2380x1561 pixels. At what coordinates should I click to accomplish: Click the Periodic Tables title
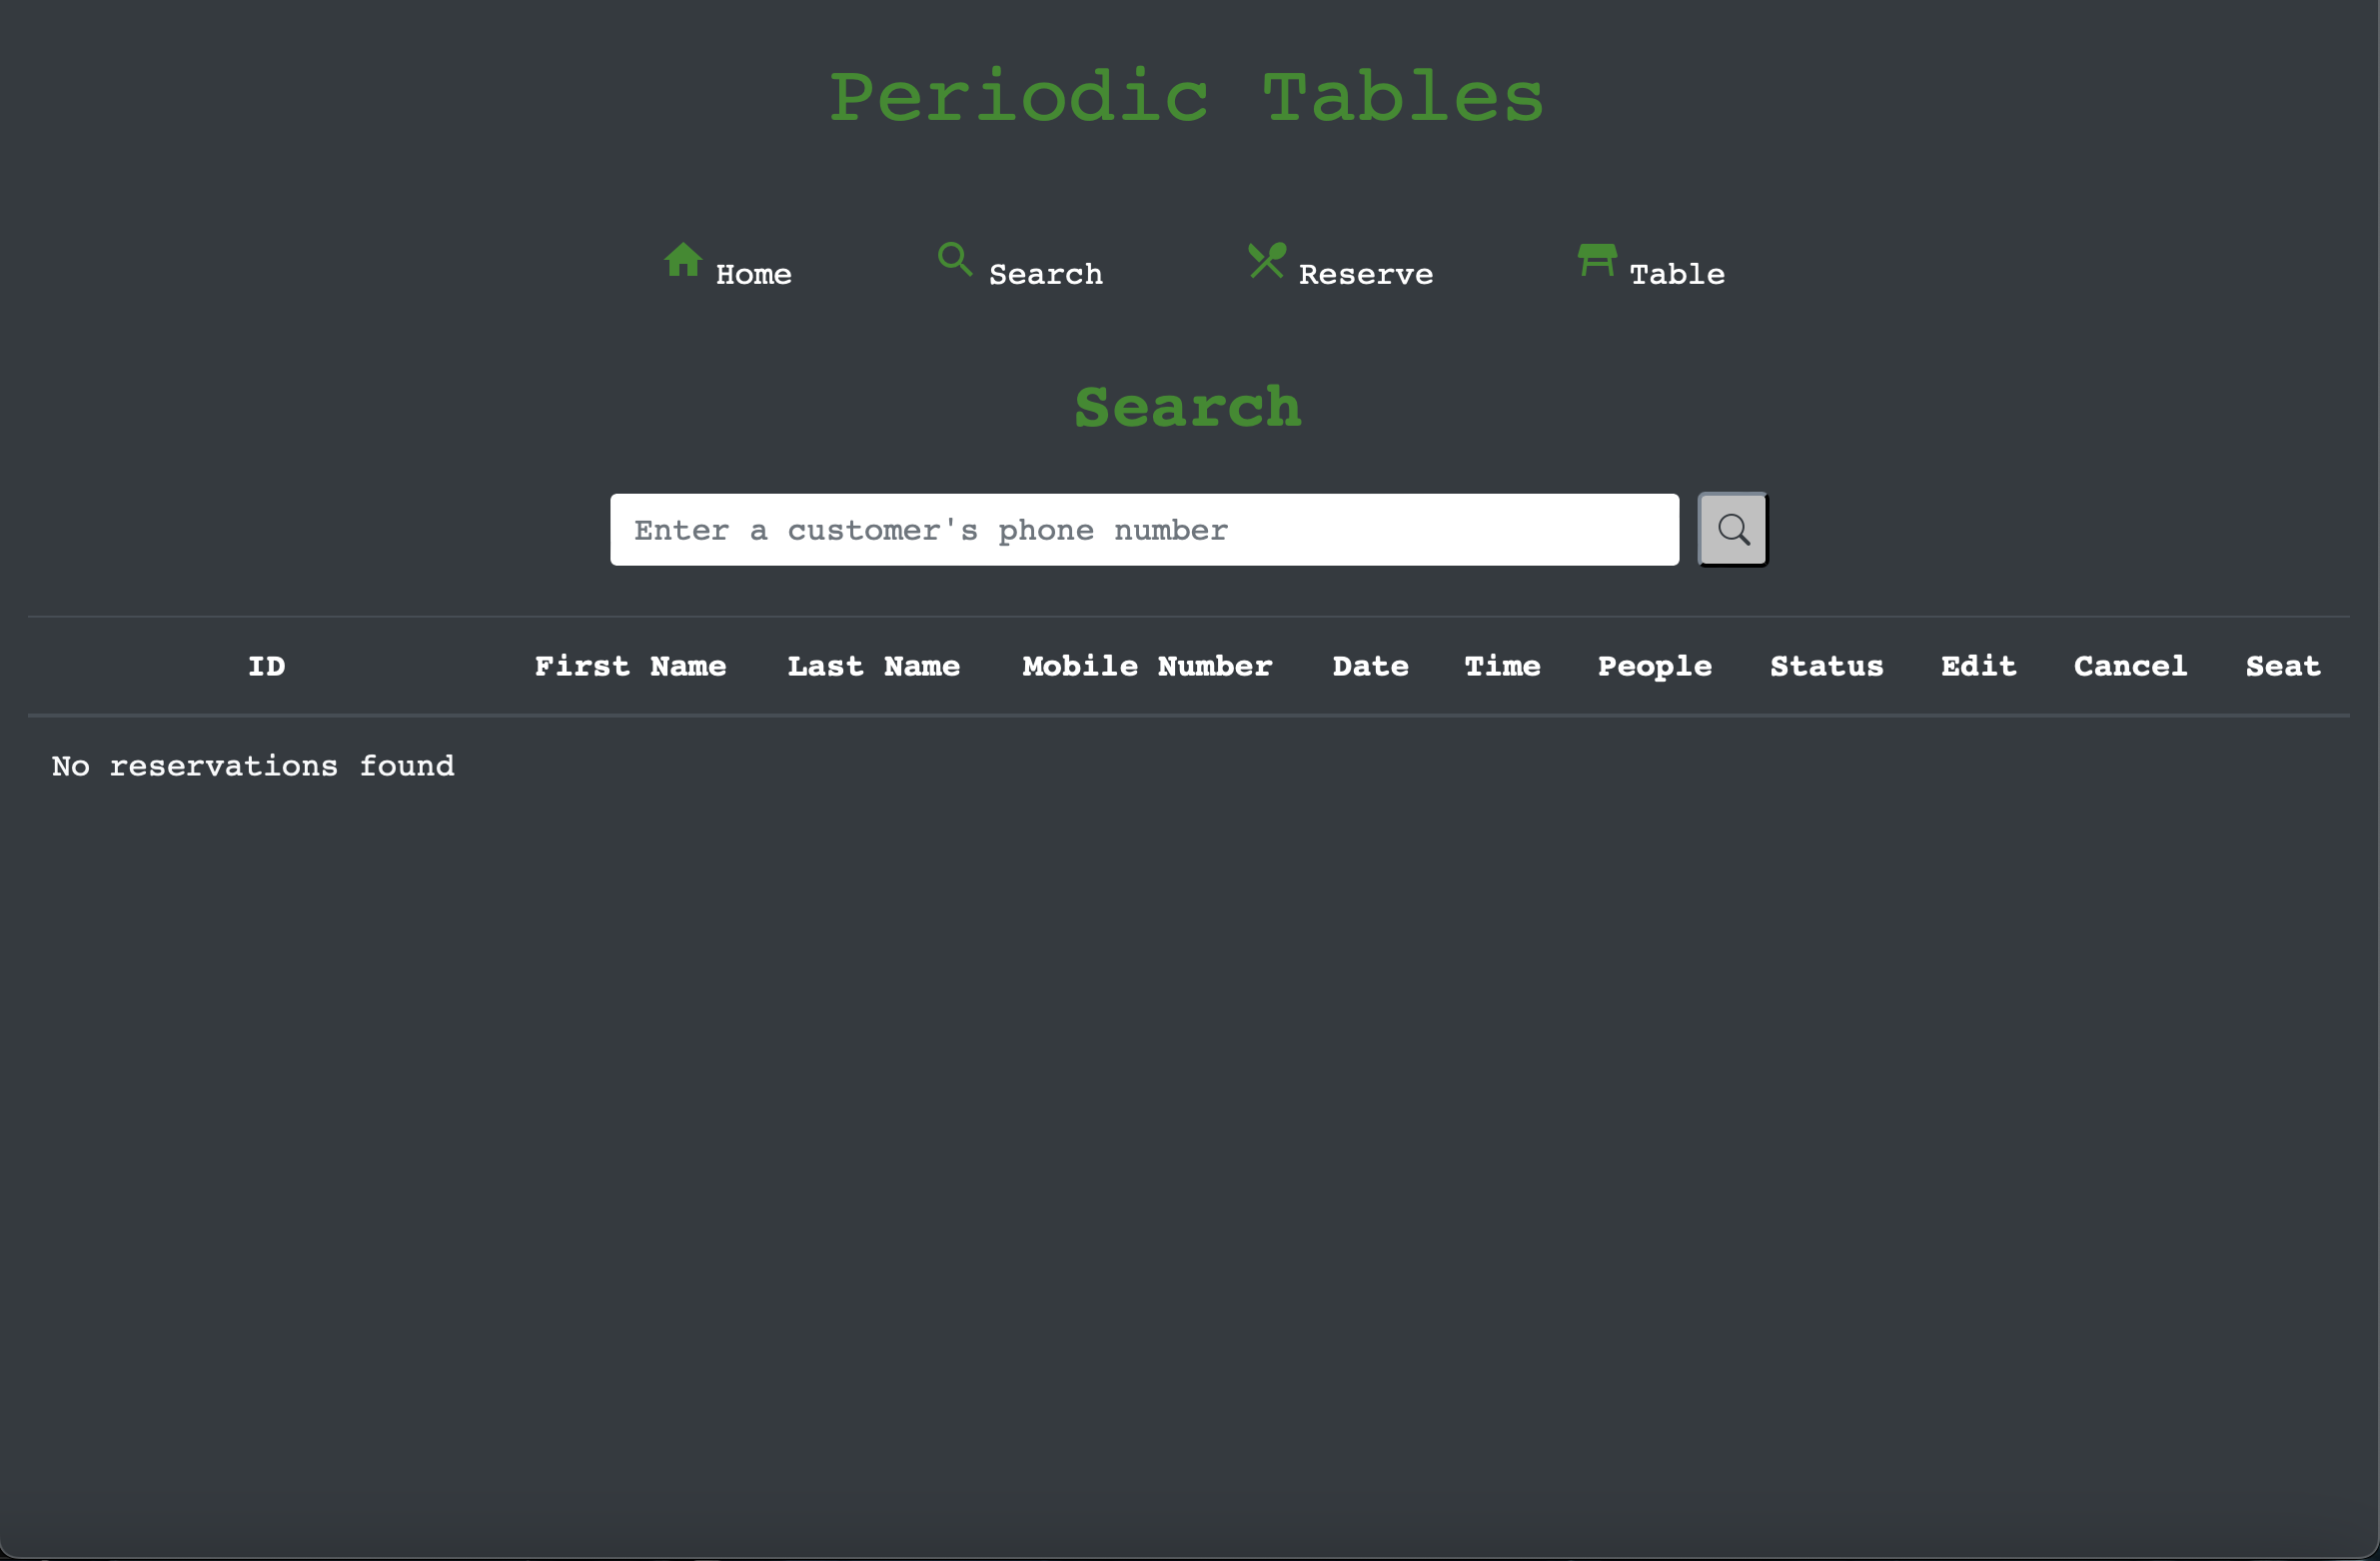pyautogui.click(x=1187, y=96)
